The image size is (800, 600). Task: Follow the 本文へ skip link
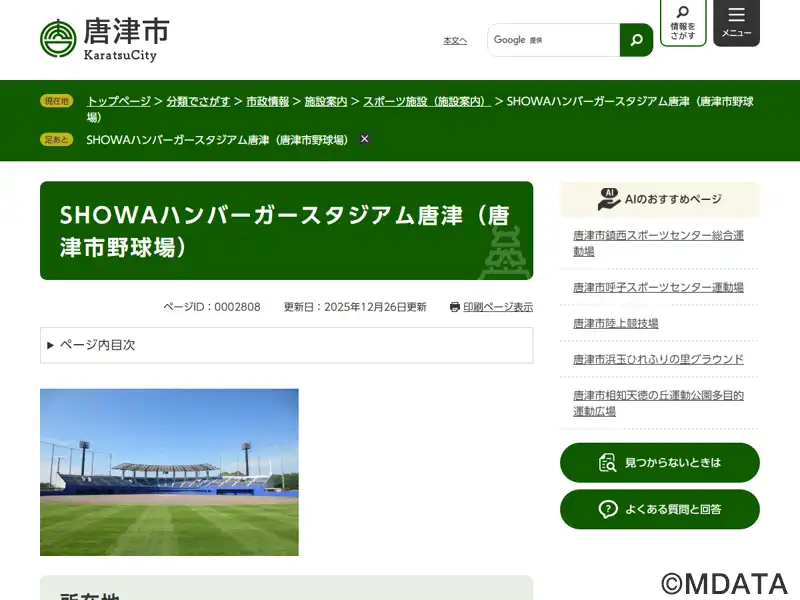455,41
